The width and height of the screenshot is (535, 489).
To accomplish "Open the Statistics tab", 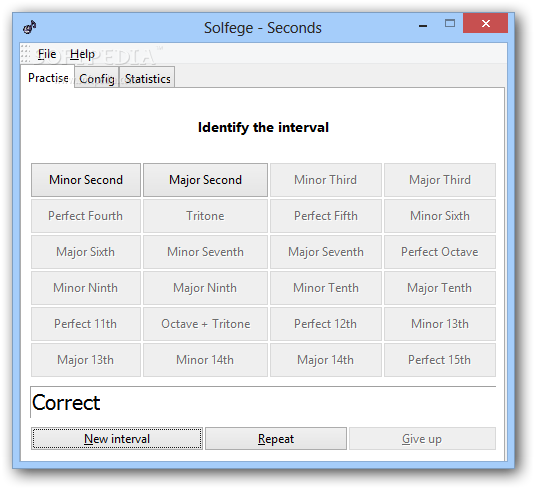I will click(x=147, y=78).
